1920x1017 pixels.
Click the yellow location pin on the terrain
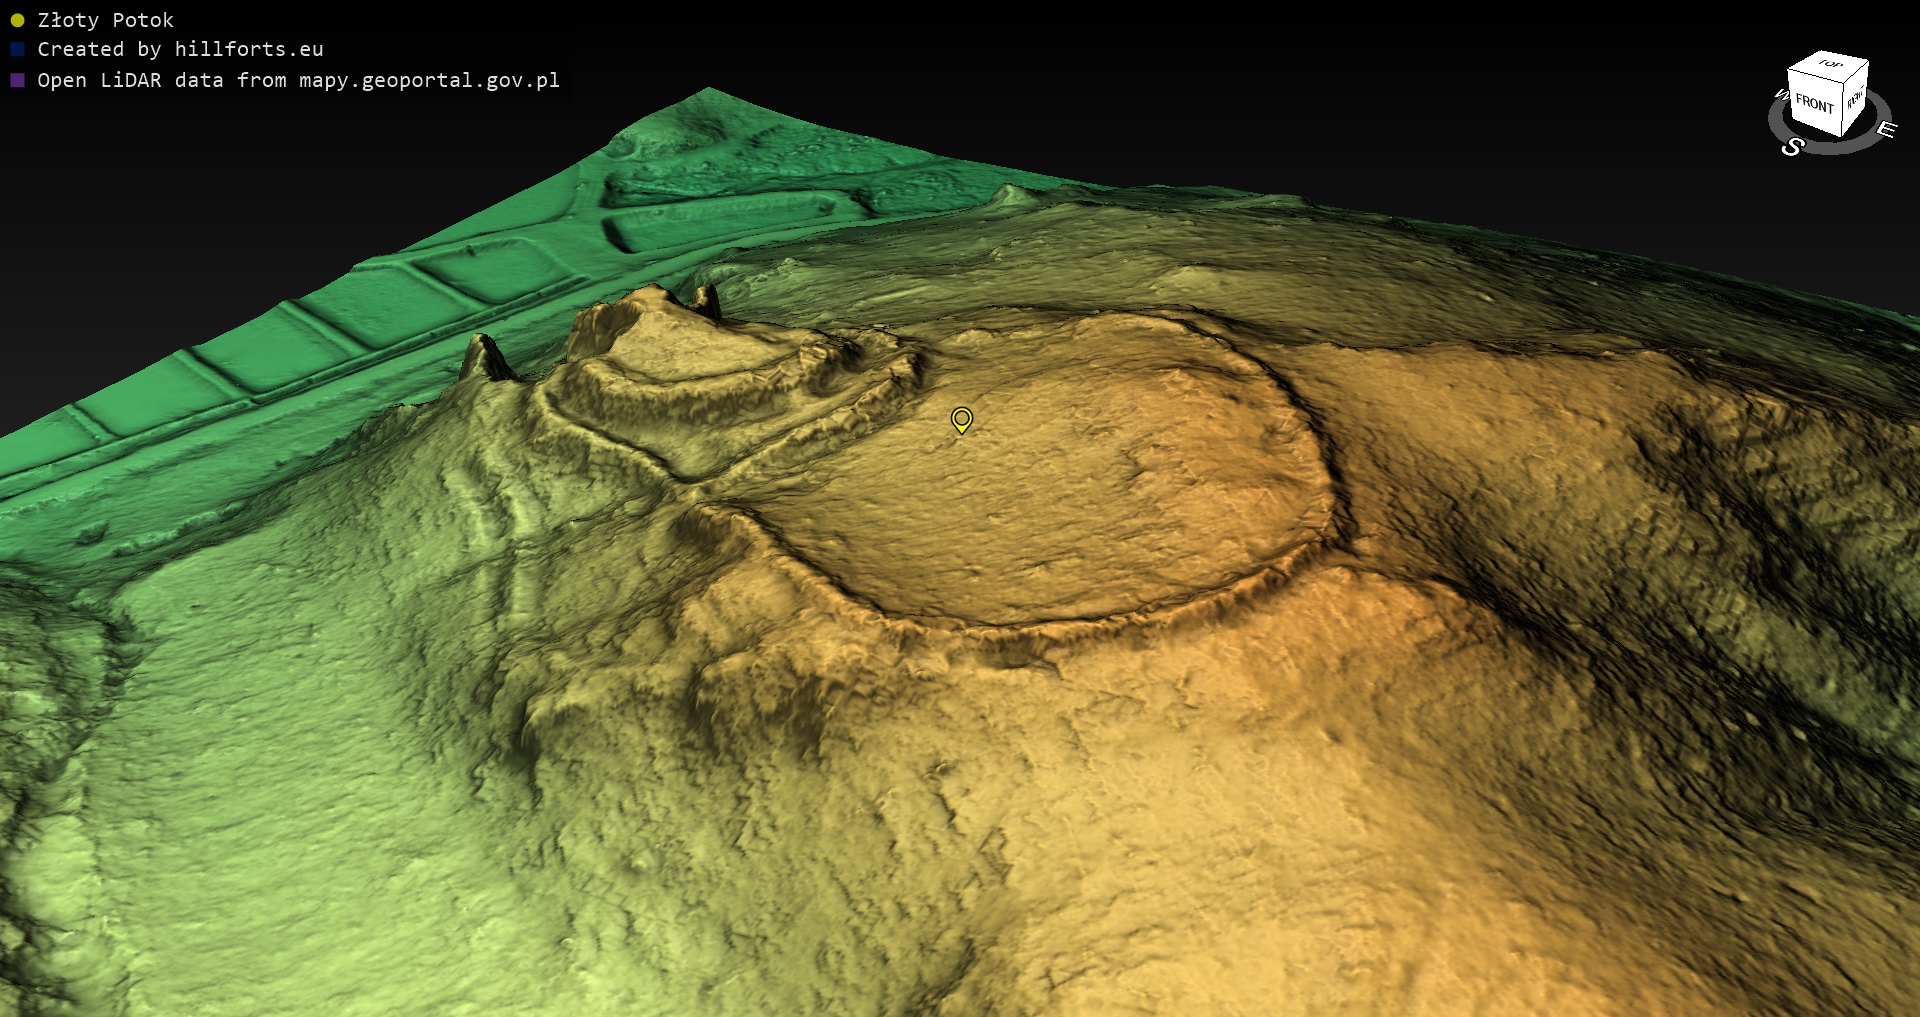[961, 419]
